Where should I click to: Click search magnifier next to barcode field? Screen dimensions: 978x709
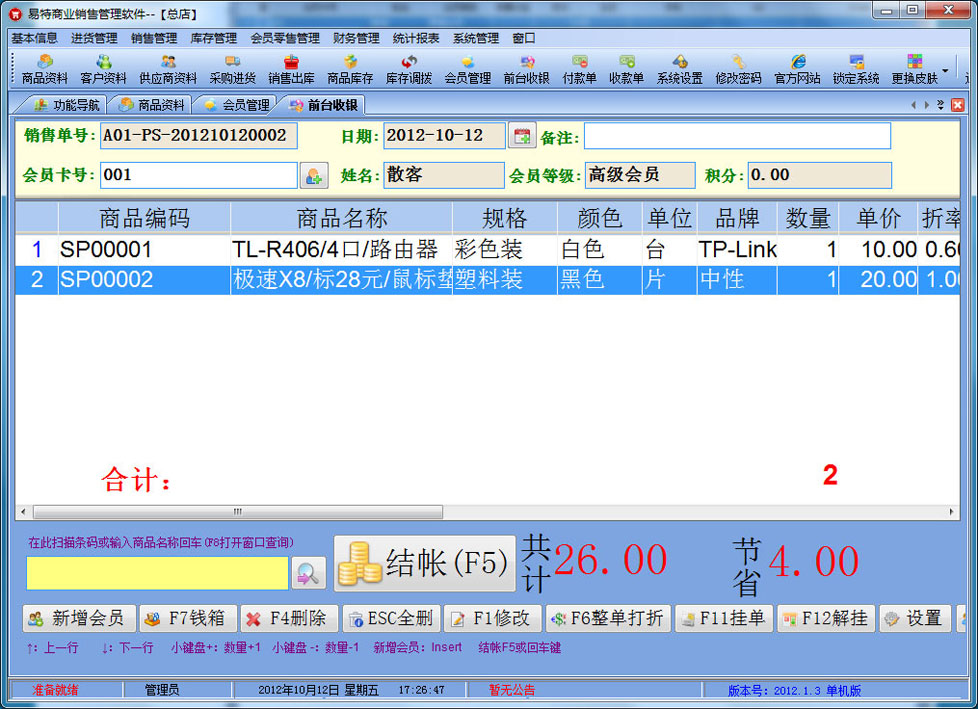pos(309,573)
